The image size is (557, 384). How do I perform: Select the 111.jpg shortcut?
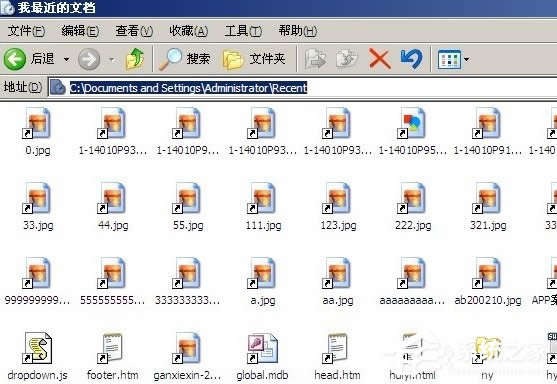[x=263, y=207]
